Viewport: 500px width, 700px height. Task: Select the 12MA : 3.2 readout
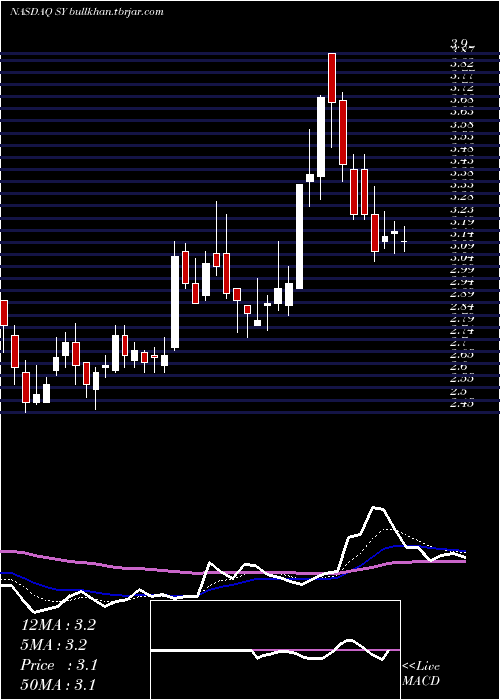point(58,625)
